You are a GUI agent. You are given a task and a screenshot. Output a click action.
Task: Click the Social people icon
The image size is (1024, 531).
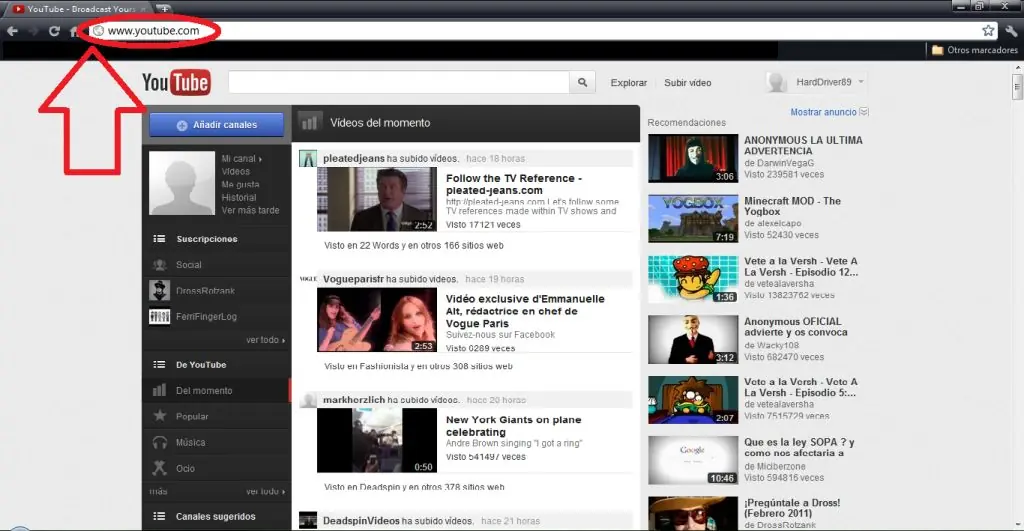pyautogui.click(x=159, y=265)
